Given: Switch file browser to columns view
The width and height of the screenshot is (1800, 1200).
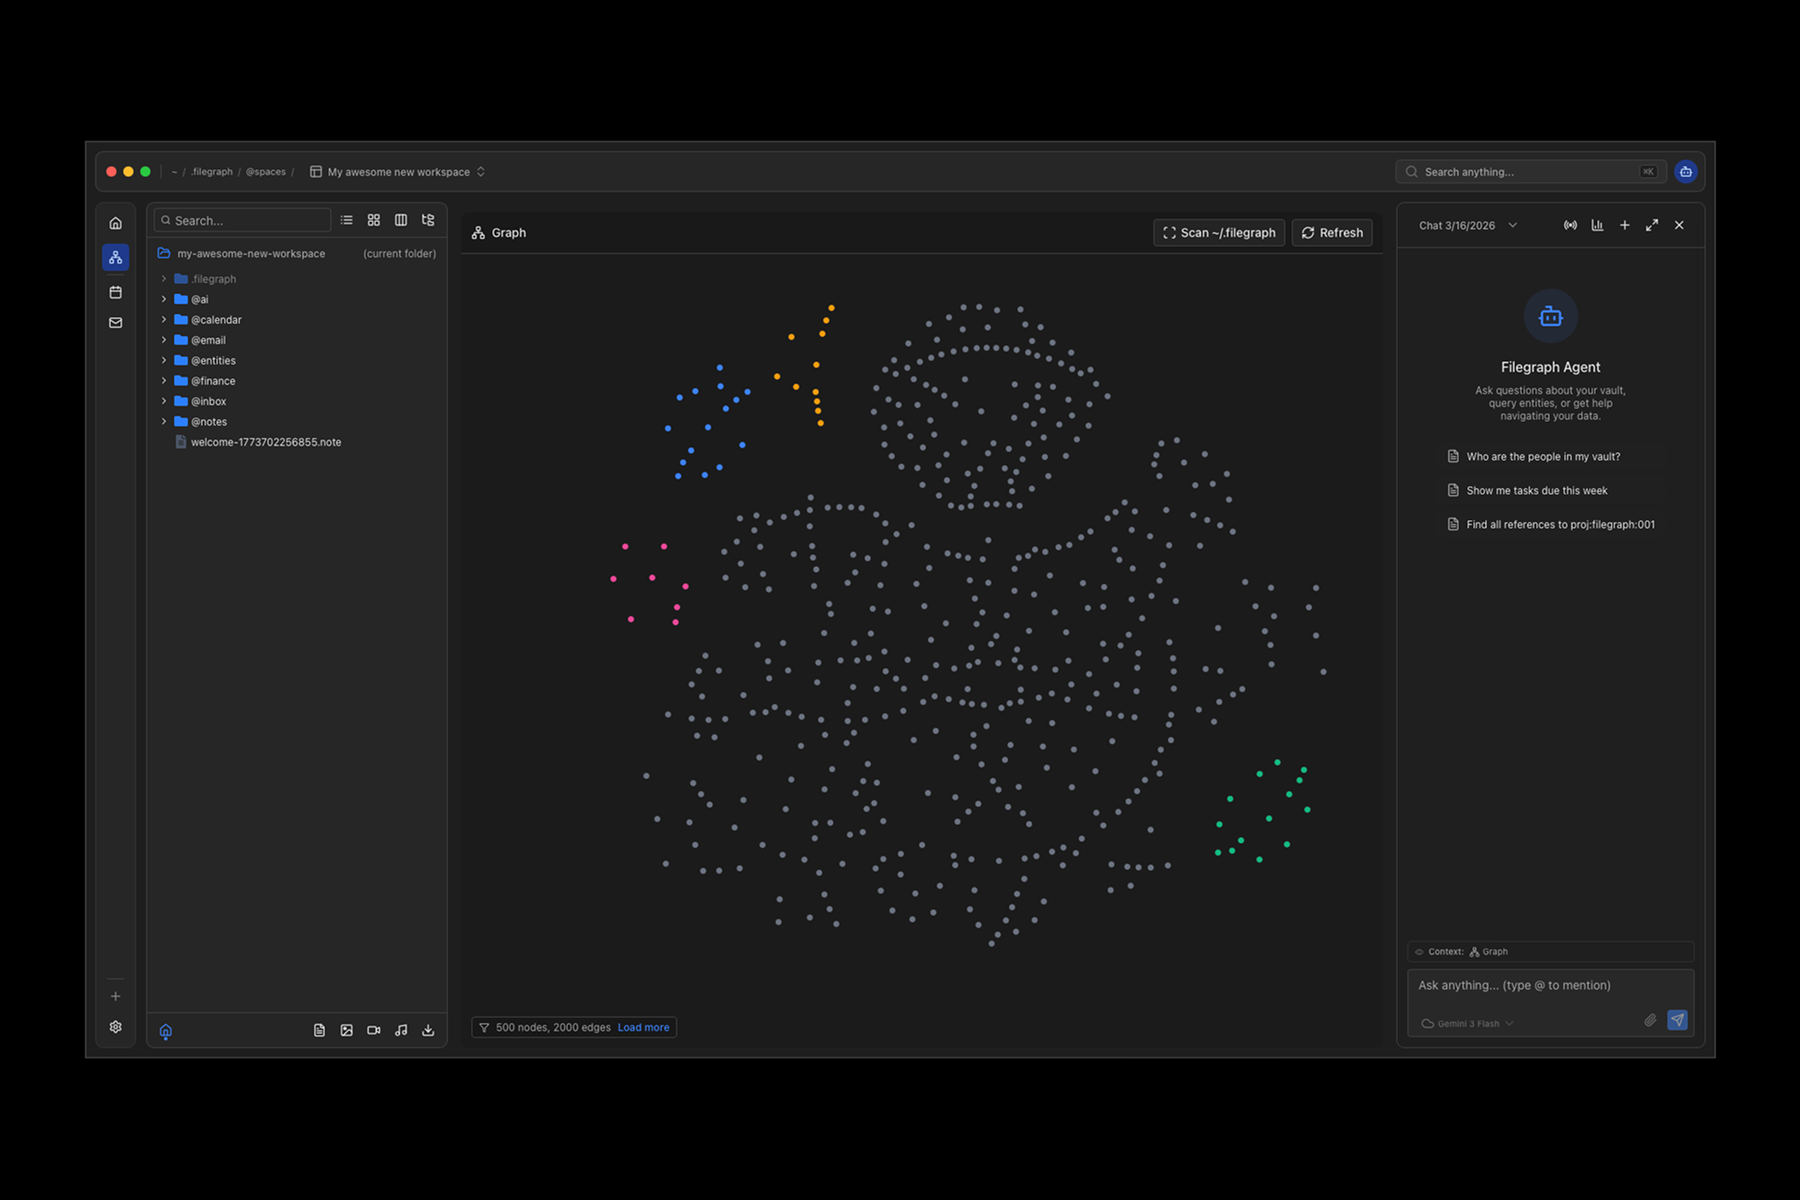Looking at the screenshot, I should tap(401, 220).
